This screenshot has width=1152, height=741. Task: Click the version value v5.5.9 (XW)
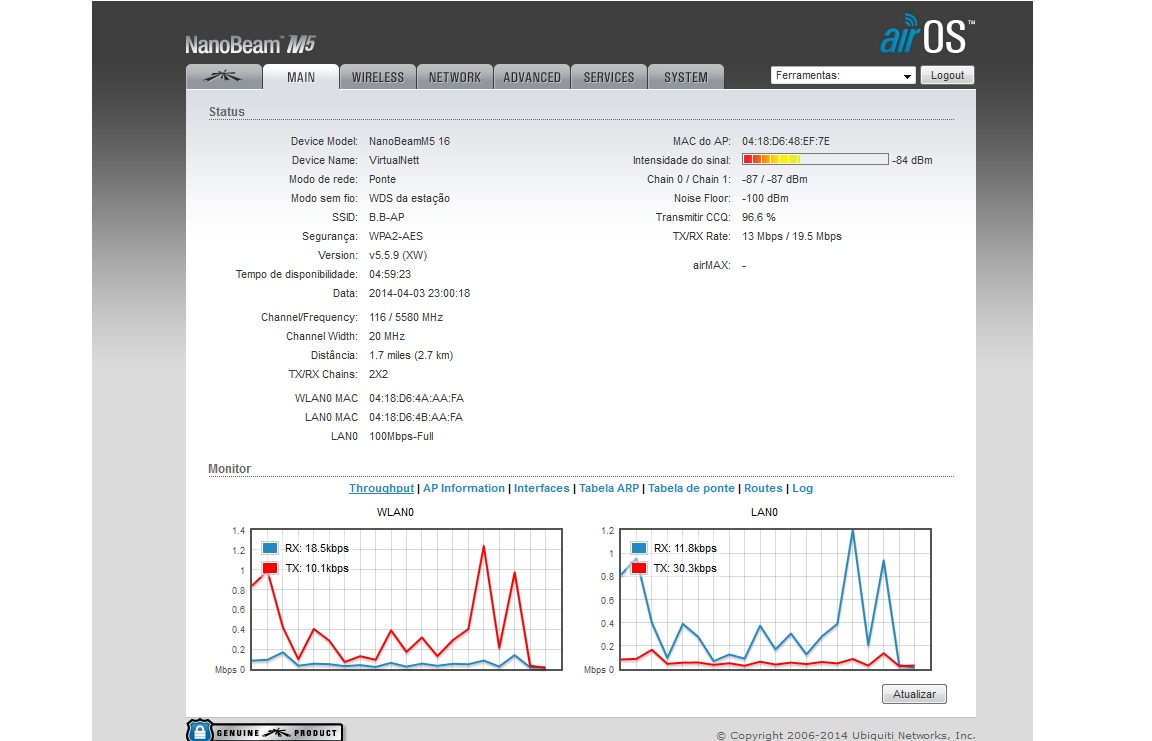coord(397,256)
